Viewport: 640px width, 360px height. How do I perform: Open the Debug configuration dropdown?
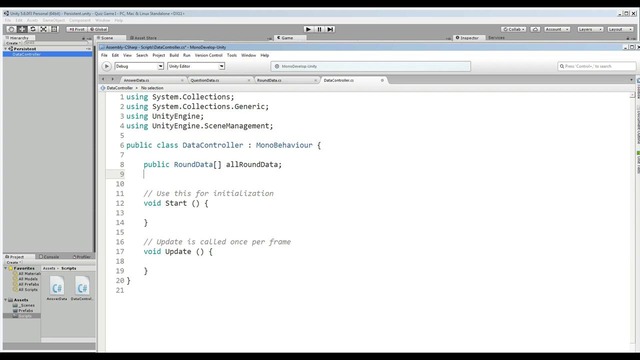tap(139, 66)
